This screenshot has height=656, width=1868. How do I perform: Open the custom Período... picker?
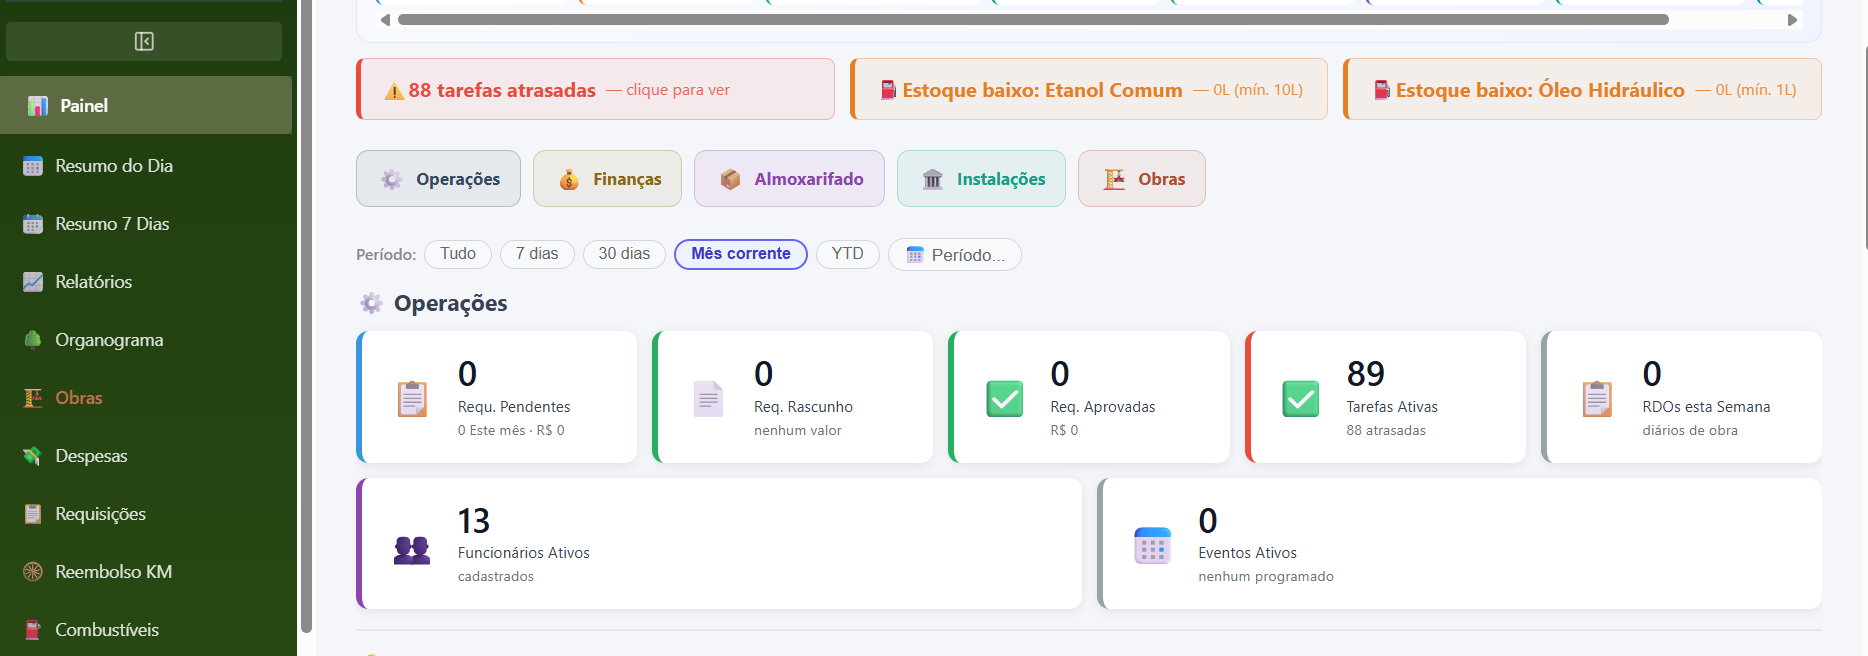point(955,255)
